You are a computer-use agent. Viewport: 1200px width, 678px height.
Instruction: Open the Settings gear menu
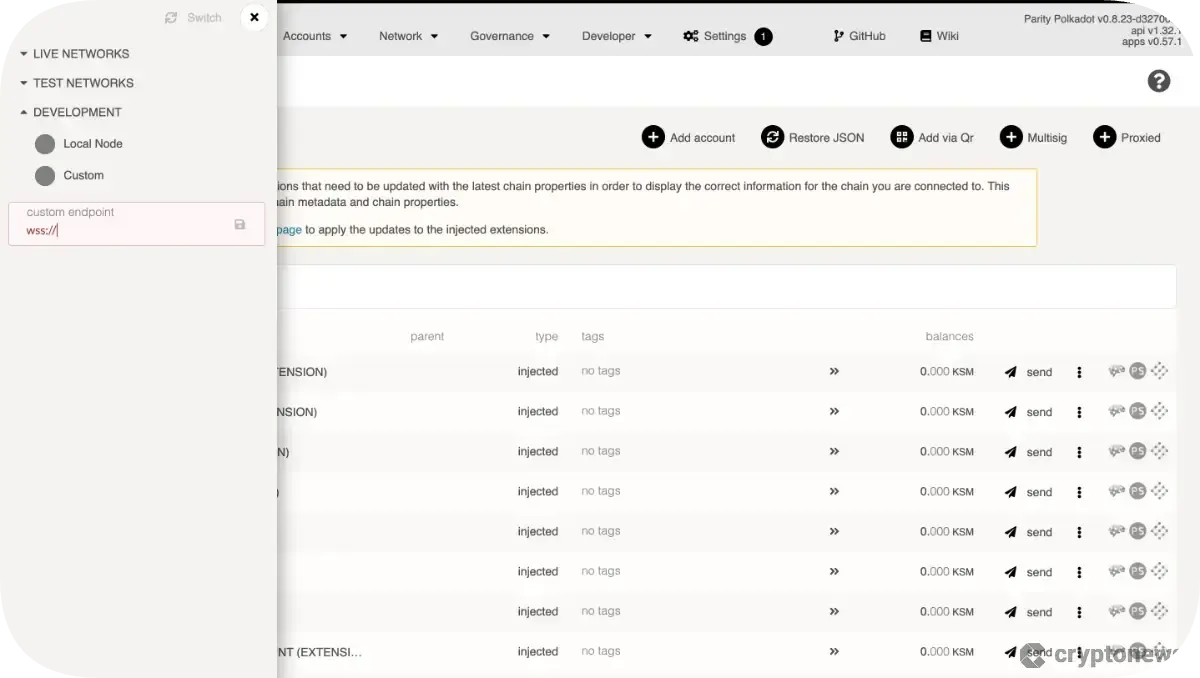click(691, 36)
